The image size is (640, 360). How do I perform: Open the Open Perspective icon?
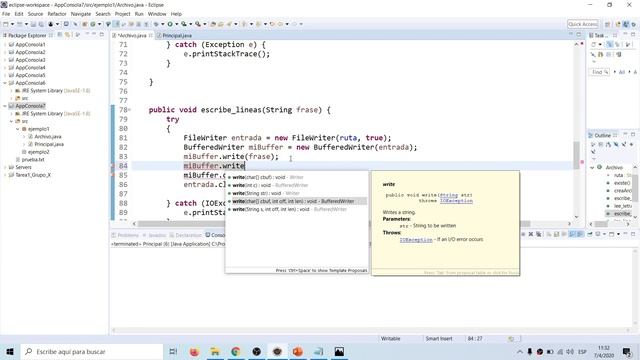607,24
